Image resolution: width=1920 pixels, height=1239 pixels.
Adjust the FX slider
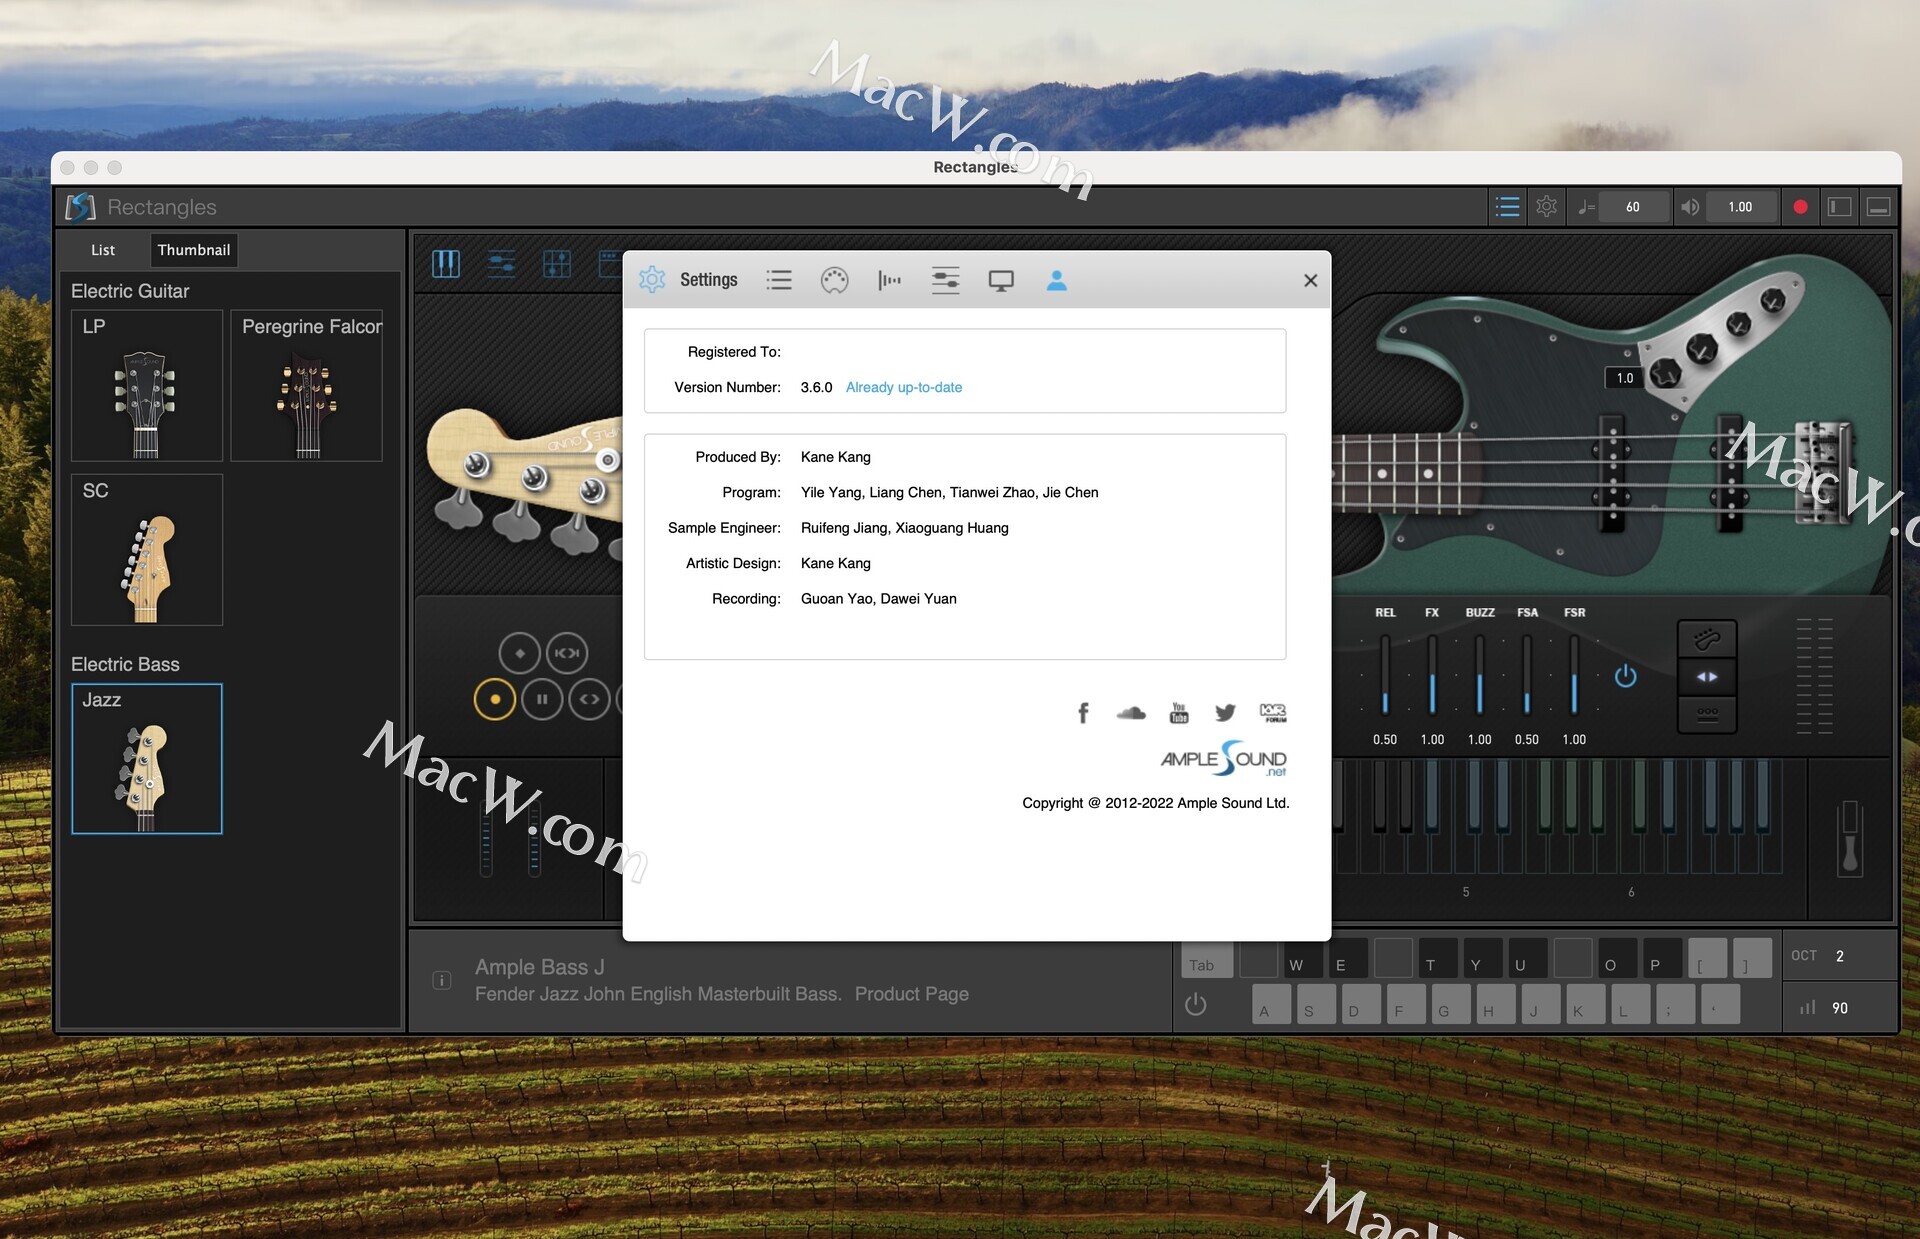click(1432, 675)
